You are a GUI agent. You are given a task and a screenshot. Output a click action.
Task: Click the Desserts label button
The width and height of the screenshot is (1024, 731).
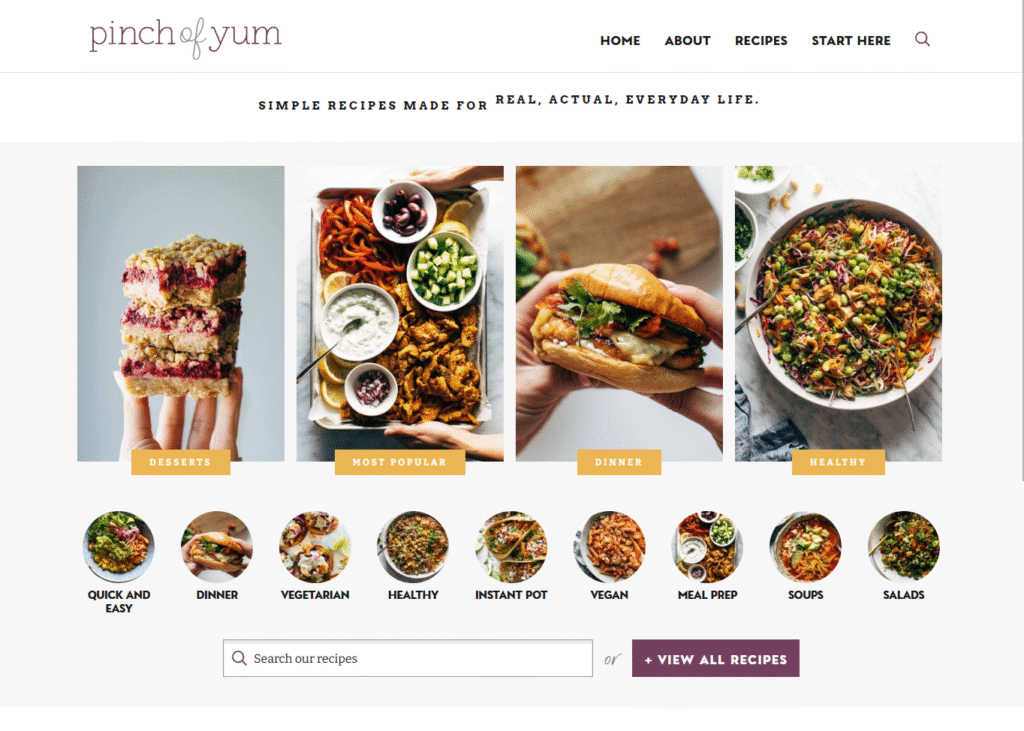(x=180, y=462)
